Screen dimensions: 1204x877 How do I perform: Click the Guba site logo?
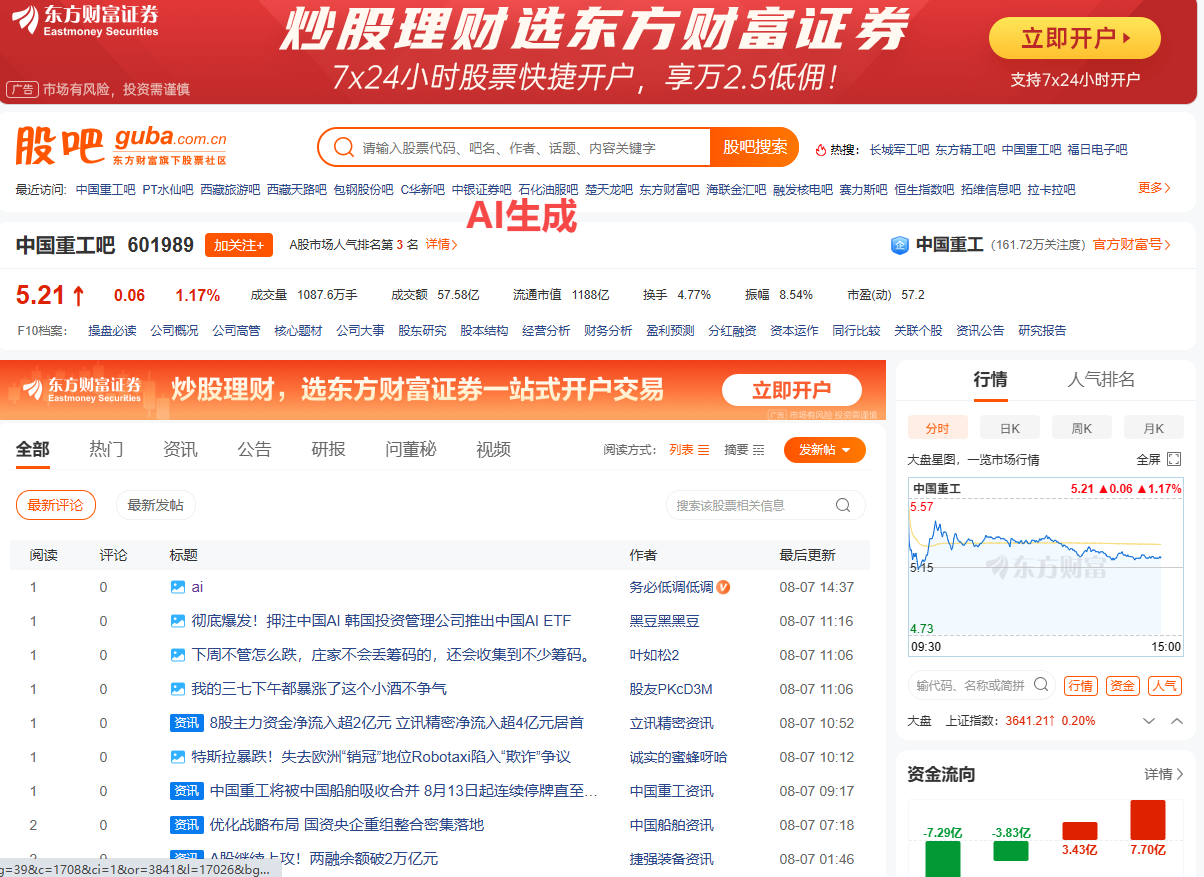pyautogui.click(x=121, y=146)
